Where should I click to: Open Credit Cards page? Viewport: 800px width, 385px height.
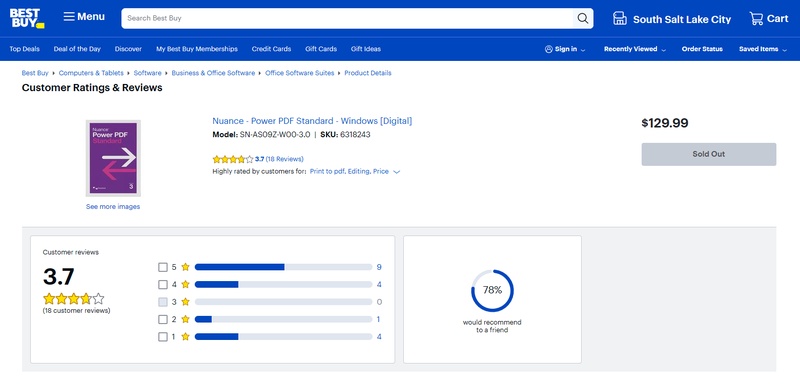[x=271, y=49]
